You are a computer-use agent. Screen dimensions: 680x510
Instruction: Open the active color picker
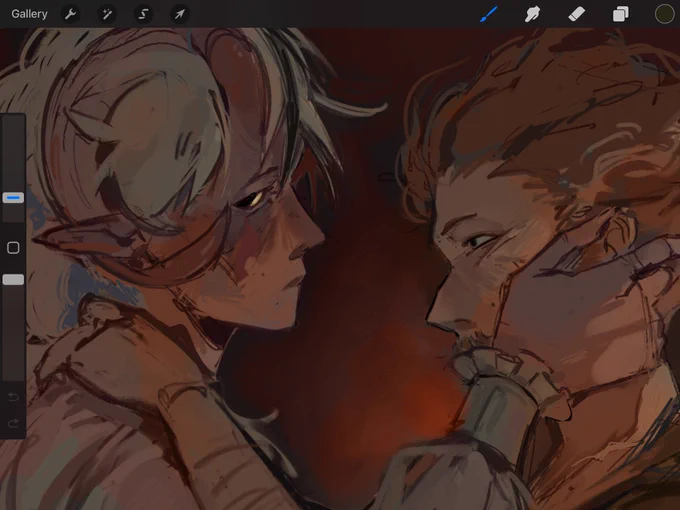(x=664, y=14)
